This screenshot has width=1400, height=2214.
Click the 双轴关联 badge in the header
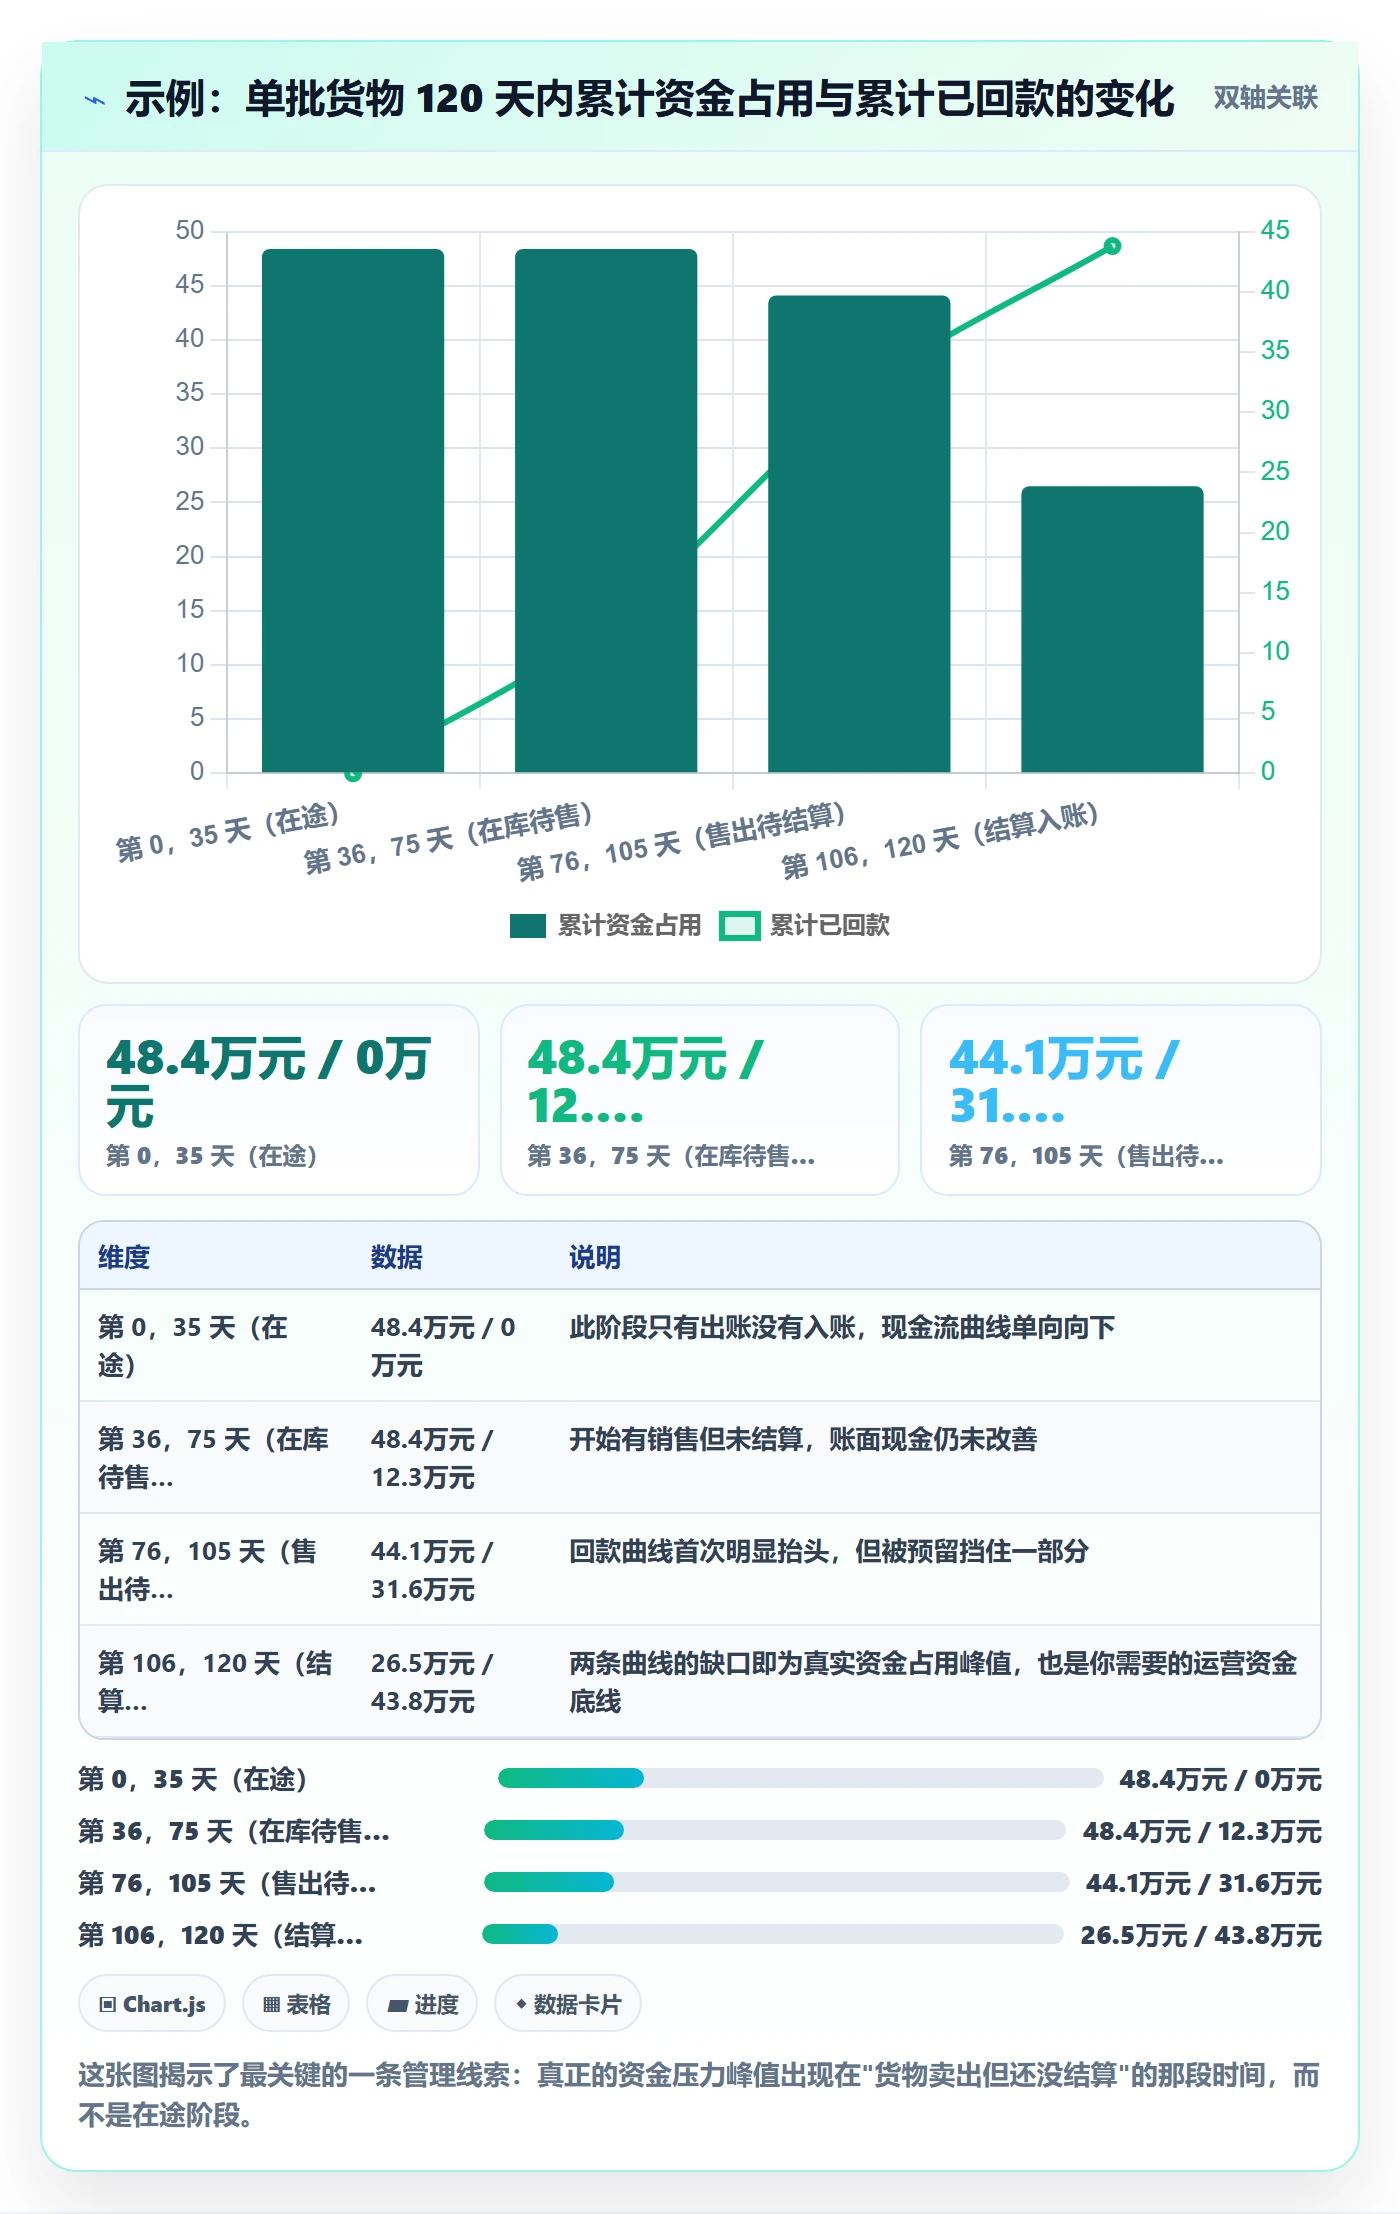pos(1265,97)
